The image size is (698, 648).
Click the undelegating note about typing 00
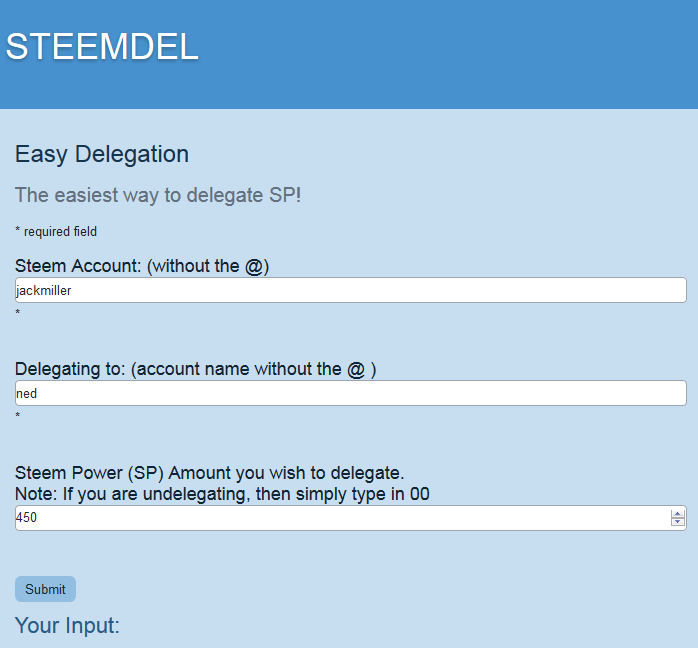tap(222, 494)
